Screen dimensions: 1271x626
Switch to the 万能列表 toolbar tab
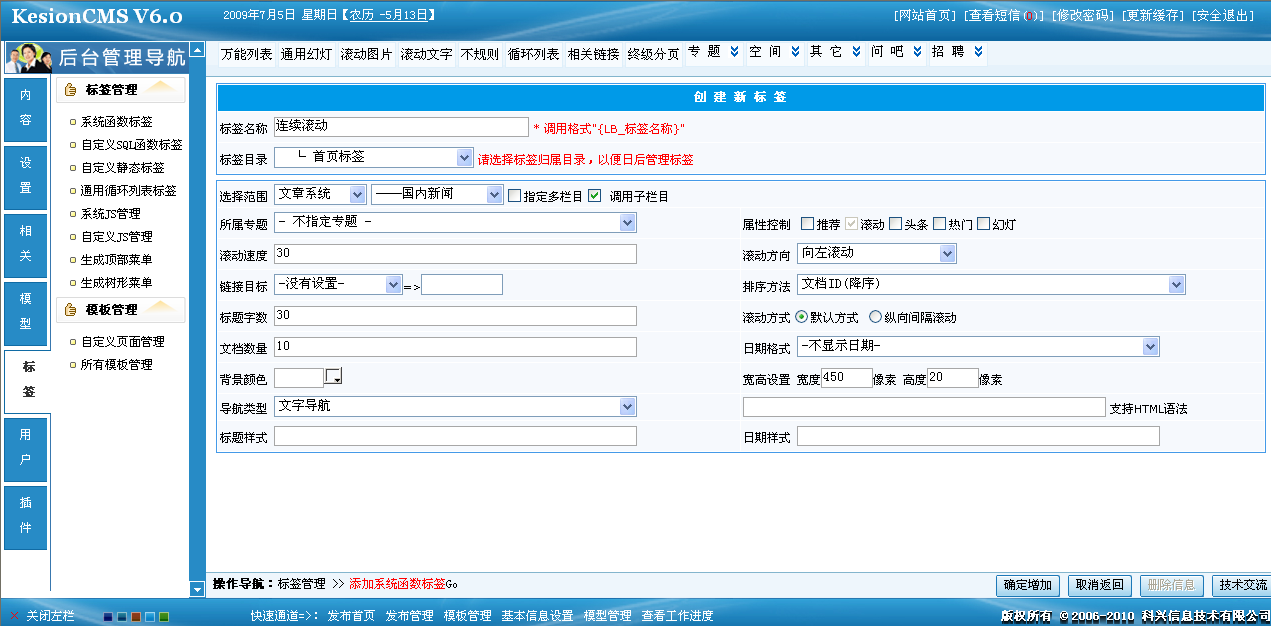[244, 53]
